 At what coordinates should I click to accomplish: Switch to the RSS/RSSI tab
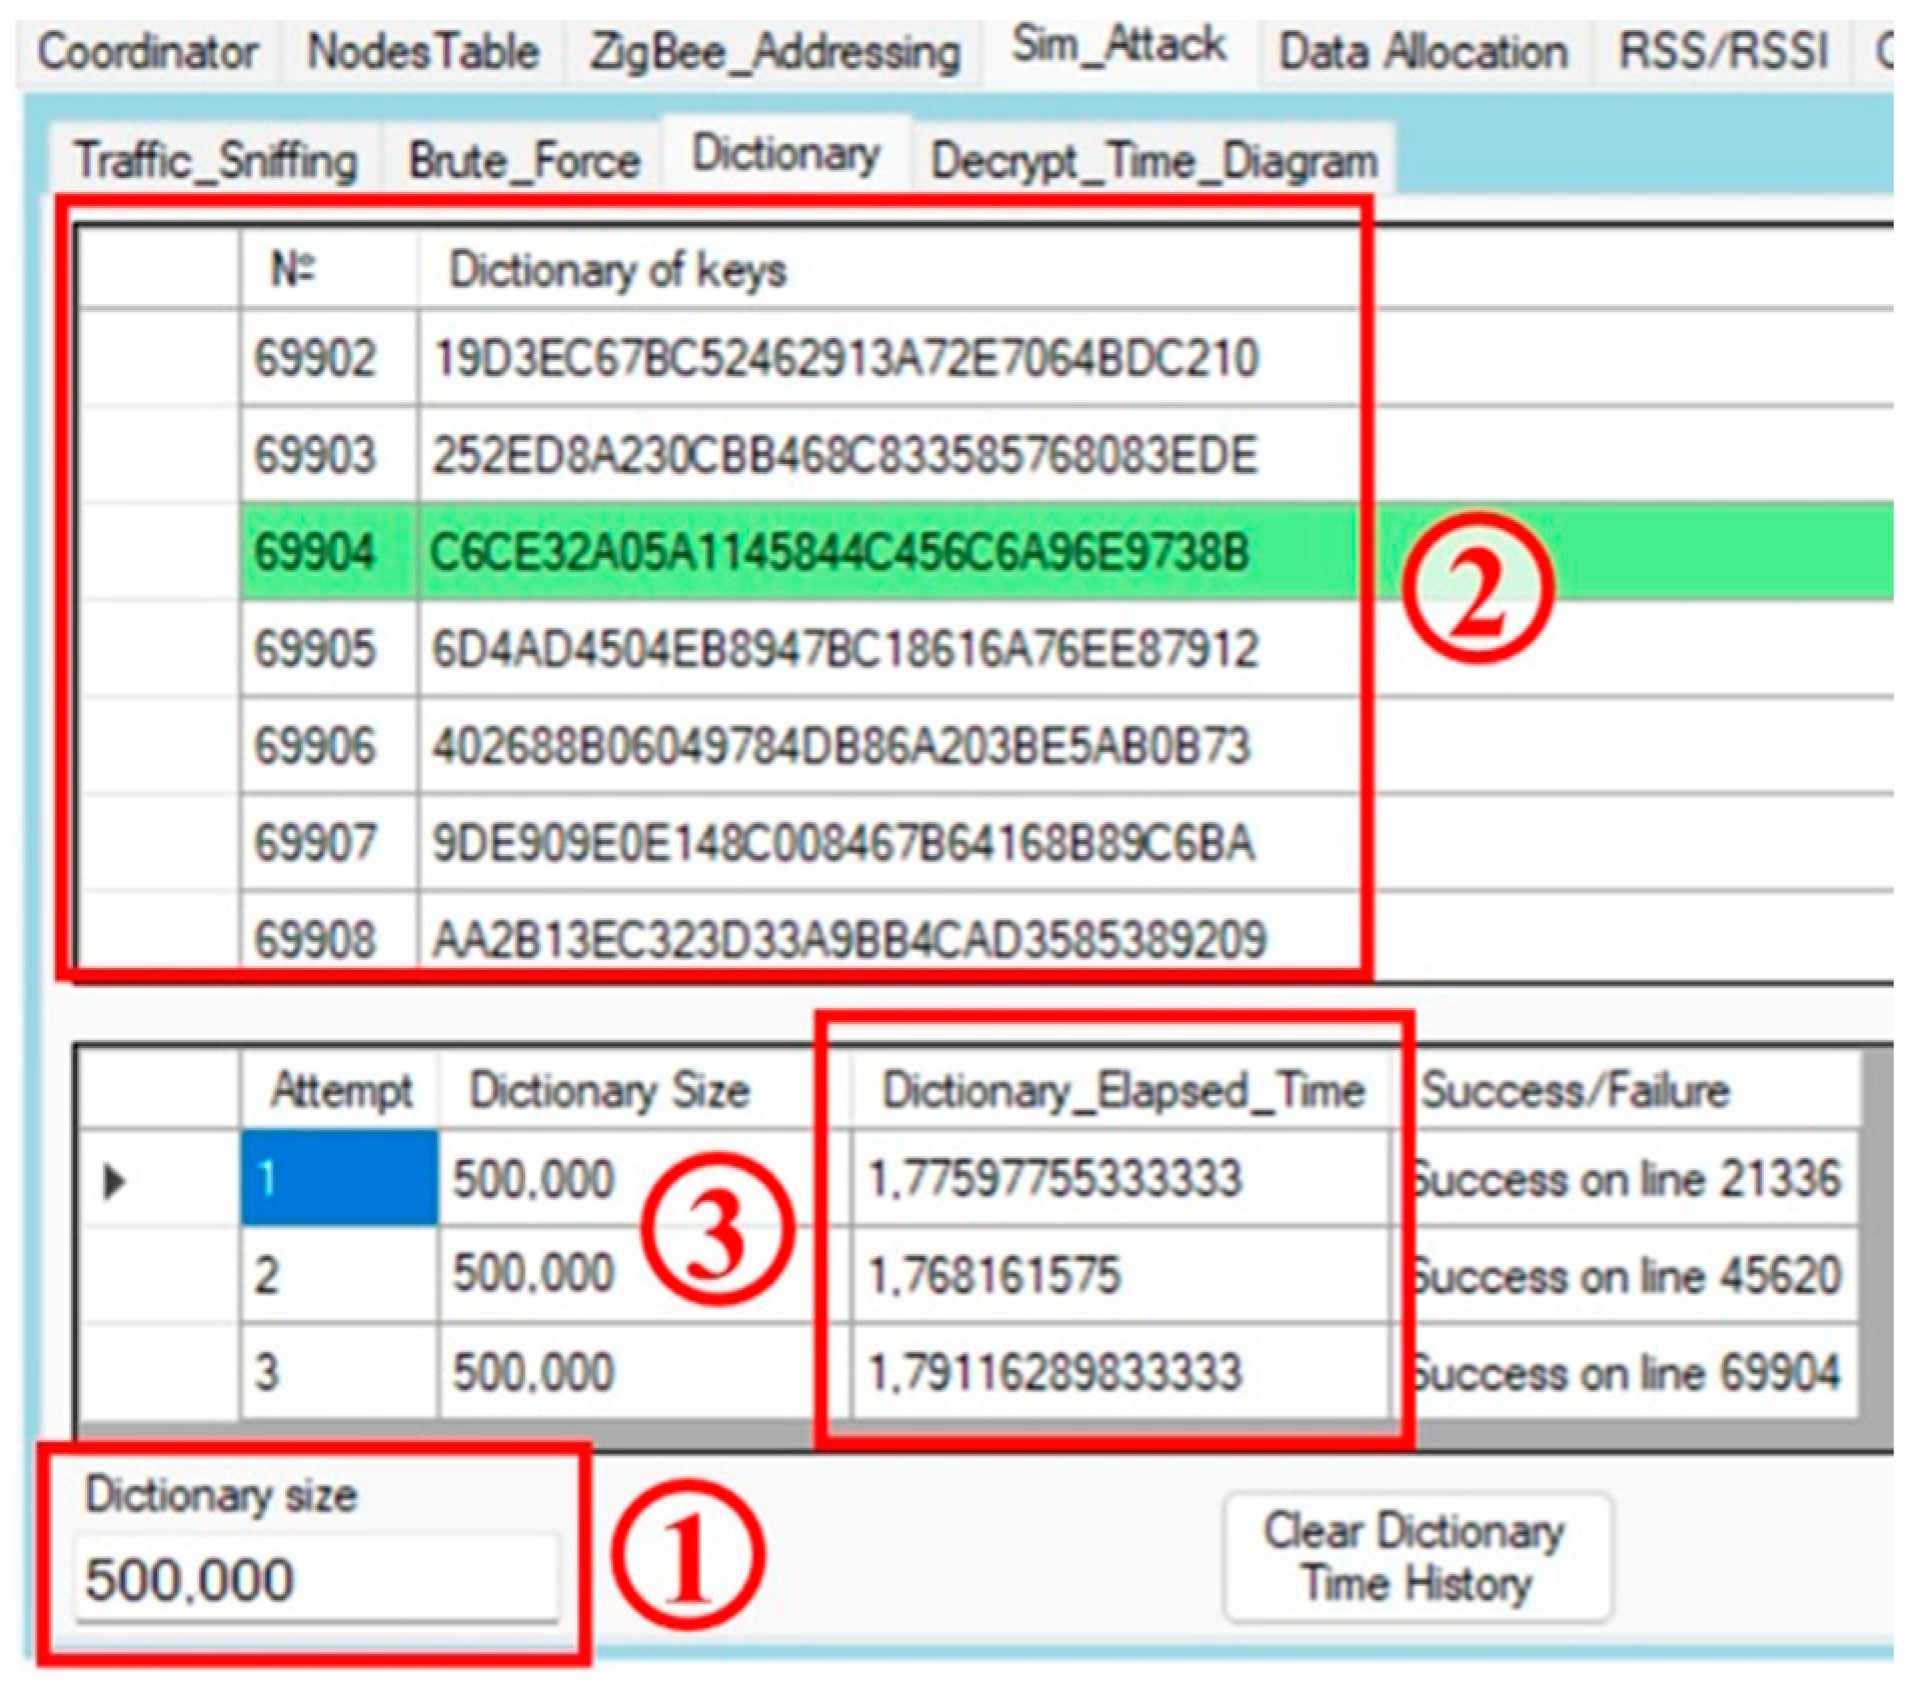pos(1723,51)
